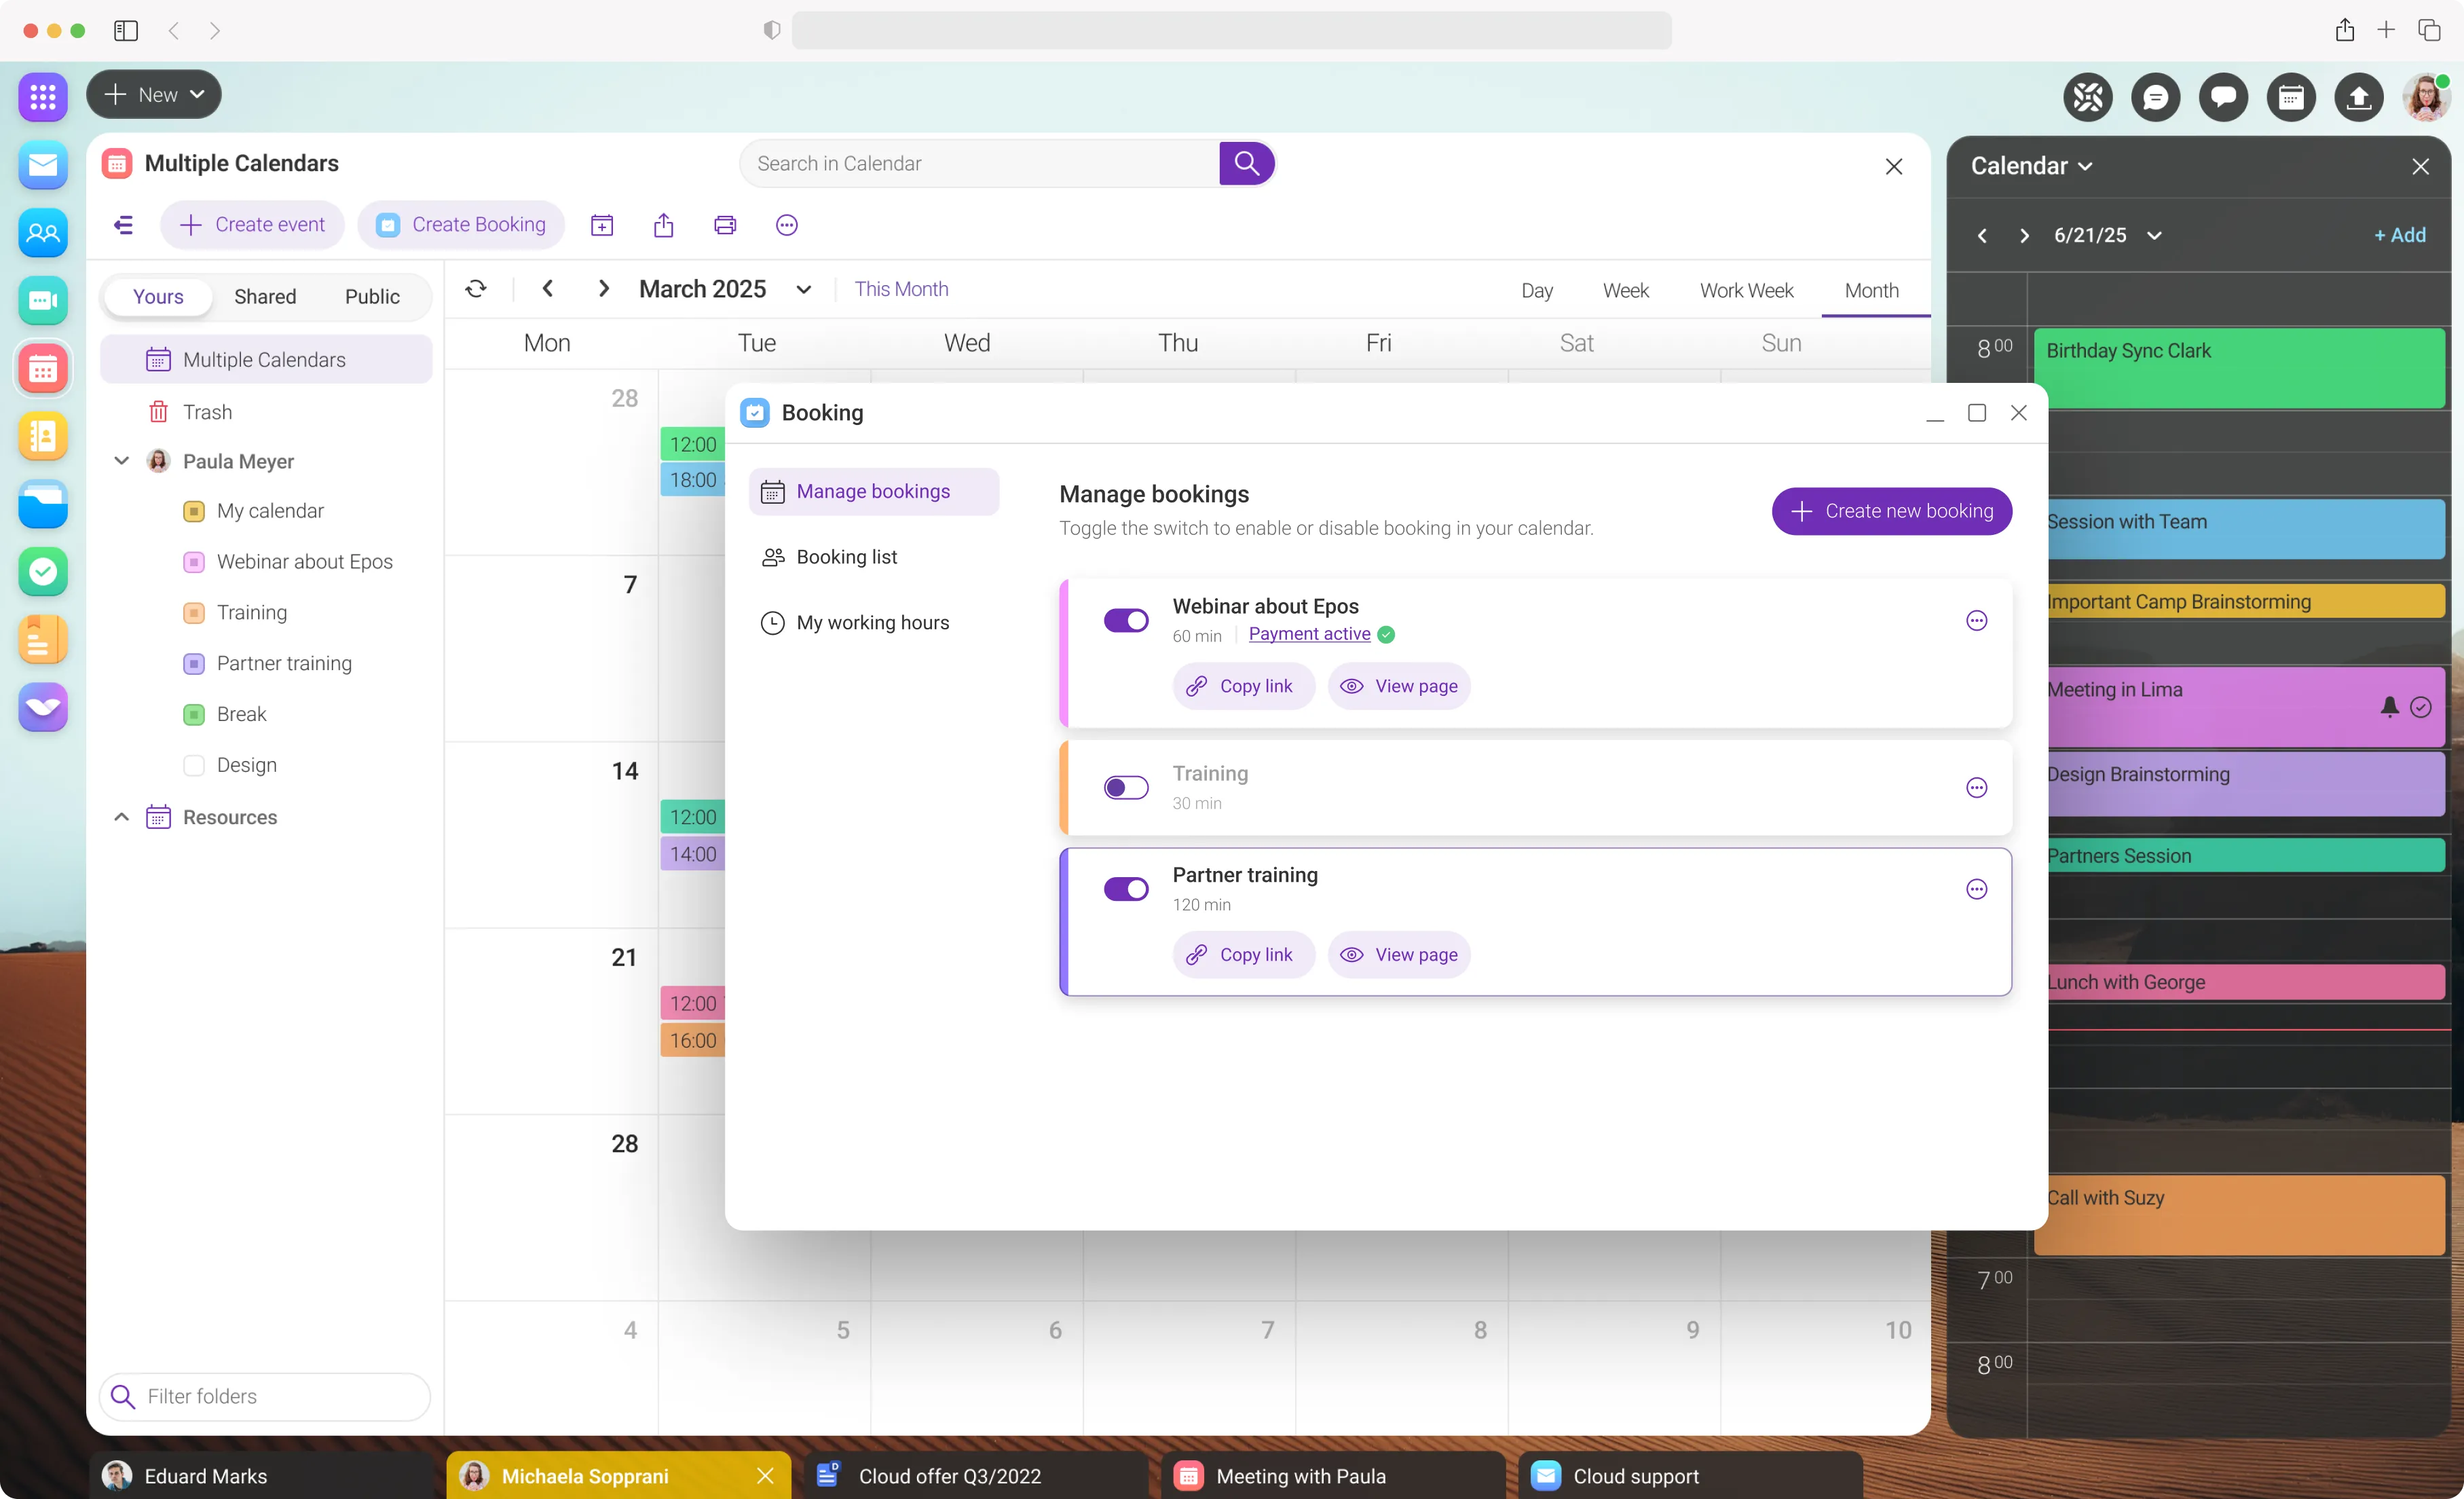Switch to the Week view tab
The width and height of the screenshot is (2464, 1499).
tap(1625, 290)
